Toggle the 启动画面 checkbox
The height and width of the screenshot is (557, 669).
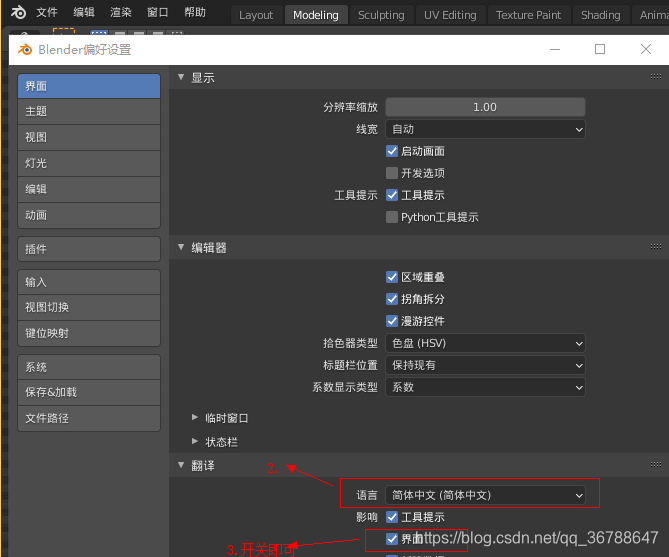click(x=392, y=151)
